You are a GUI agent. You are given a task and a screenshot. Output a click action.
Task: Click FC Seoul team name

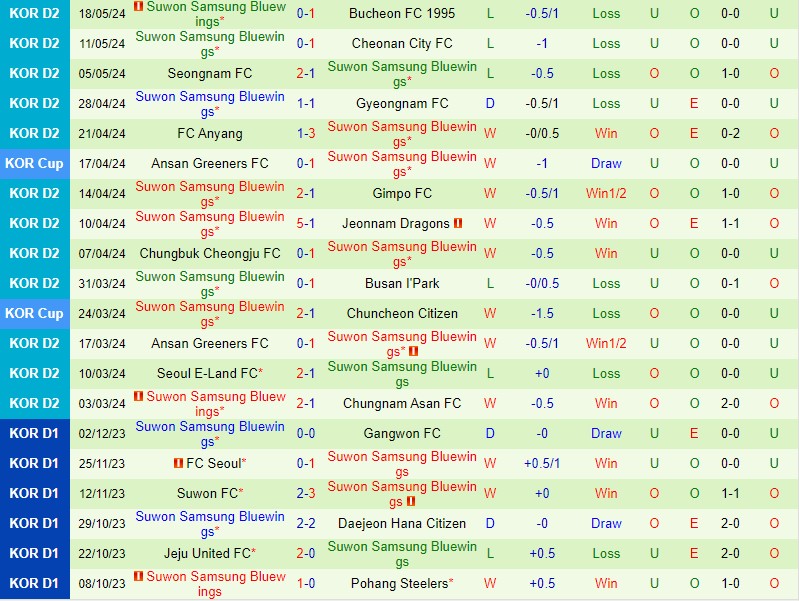214,463
